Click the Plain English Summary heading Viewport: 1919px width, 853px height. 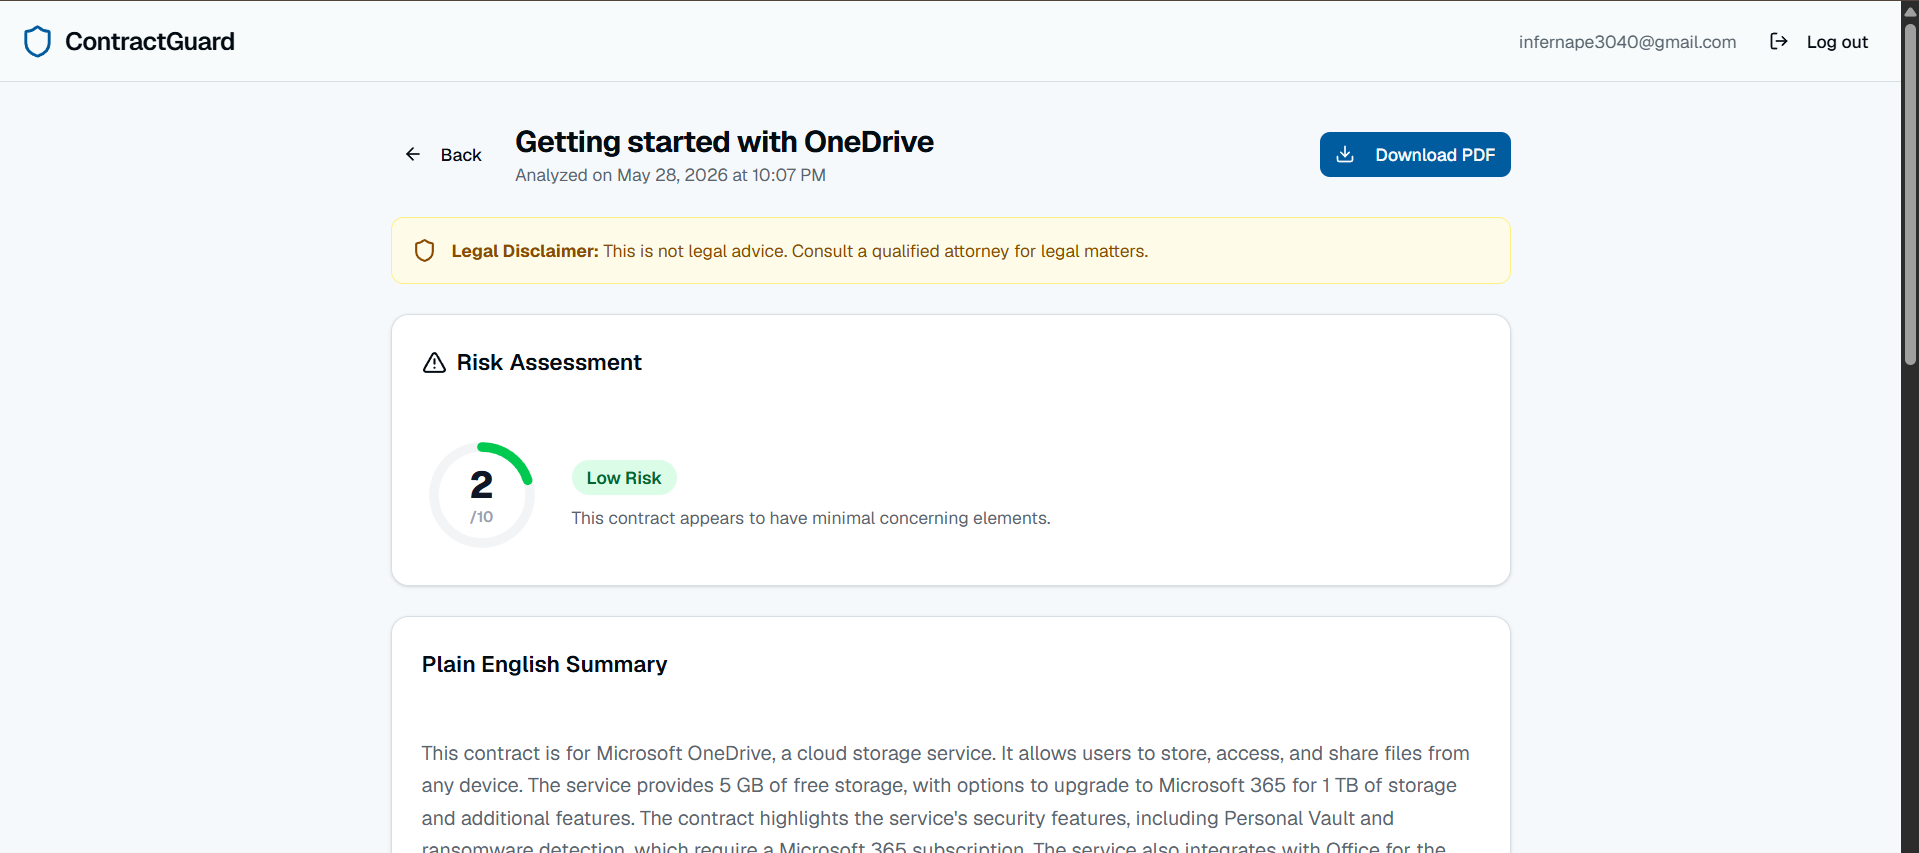coord(544,664)
